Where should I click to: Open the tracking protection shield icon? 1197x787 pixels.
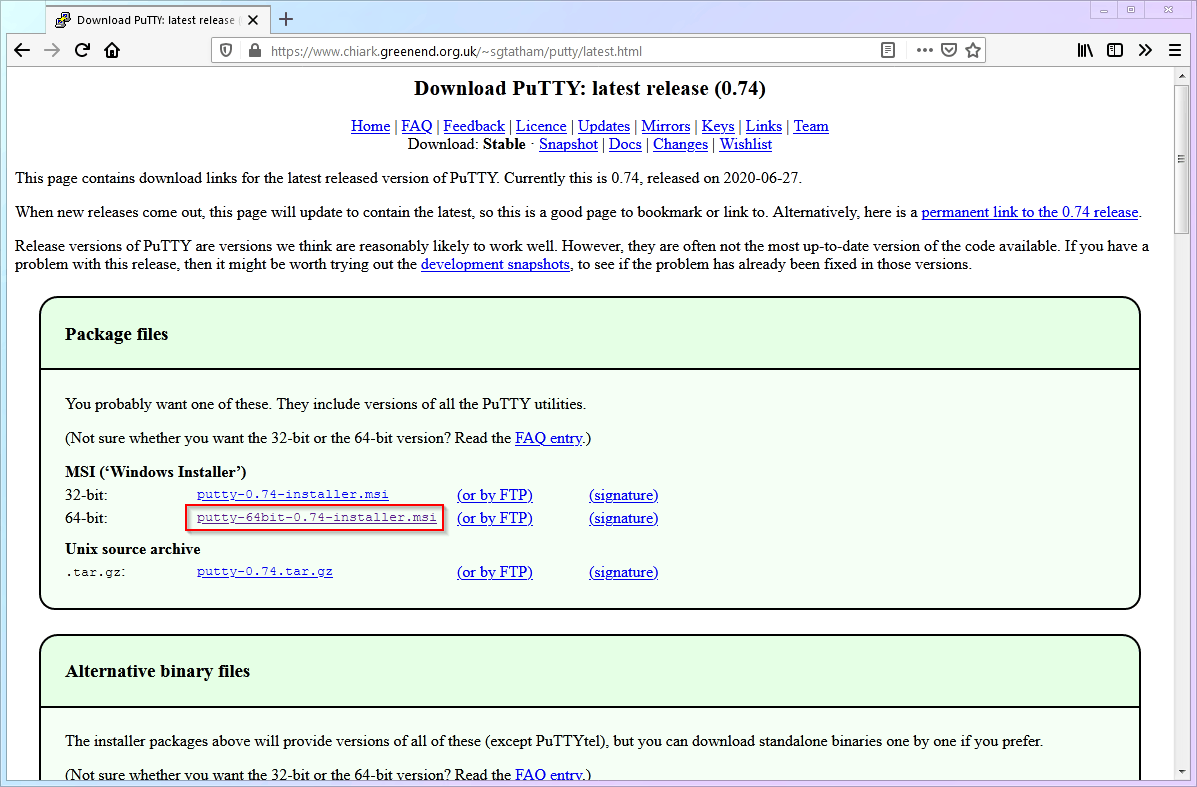click(x=227, y=51)
